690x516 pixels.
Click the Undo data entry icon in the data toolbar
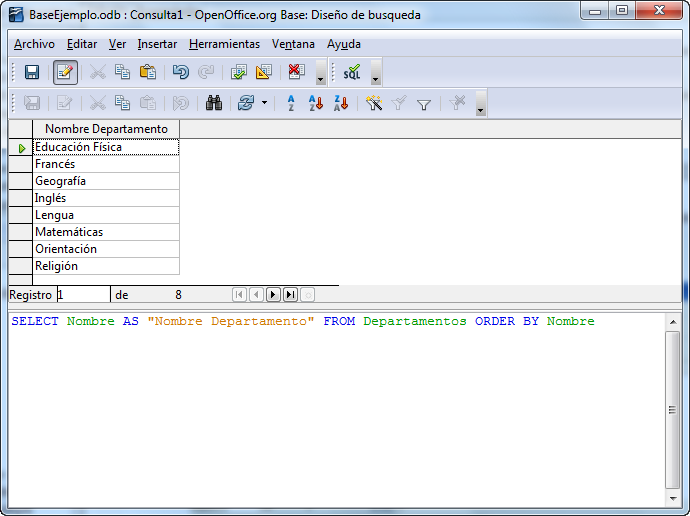click(x=180, y=103)
